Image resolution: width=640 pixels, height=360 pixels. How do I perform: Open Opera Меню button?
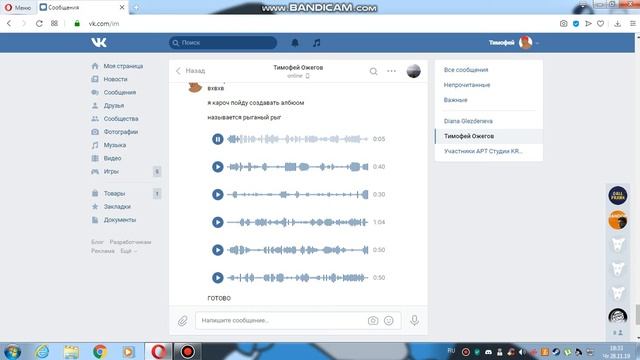(18, 7)
